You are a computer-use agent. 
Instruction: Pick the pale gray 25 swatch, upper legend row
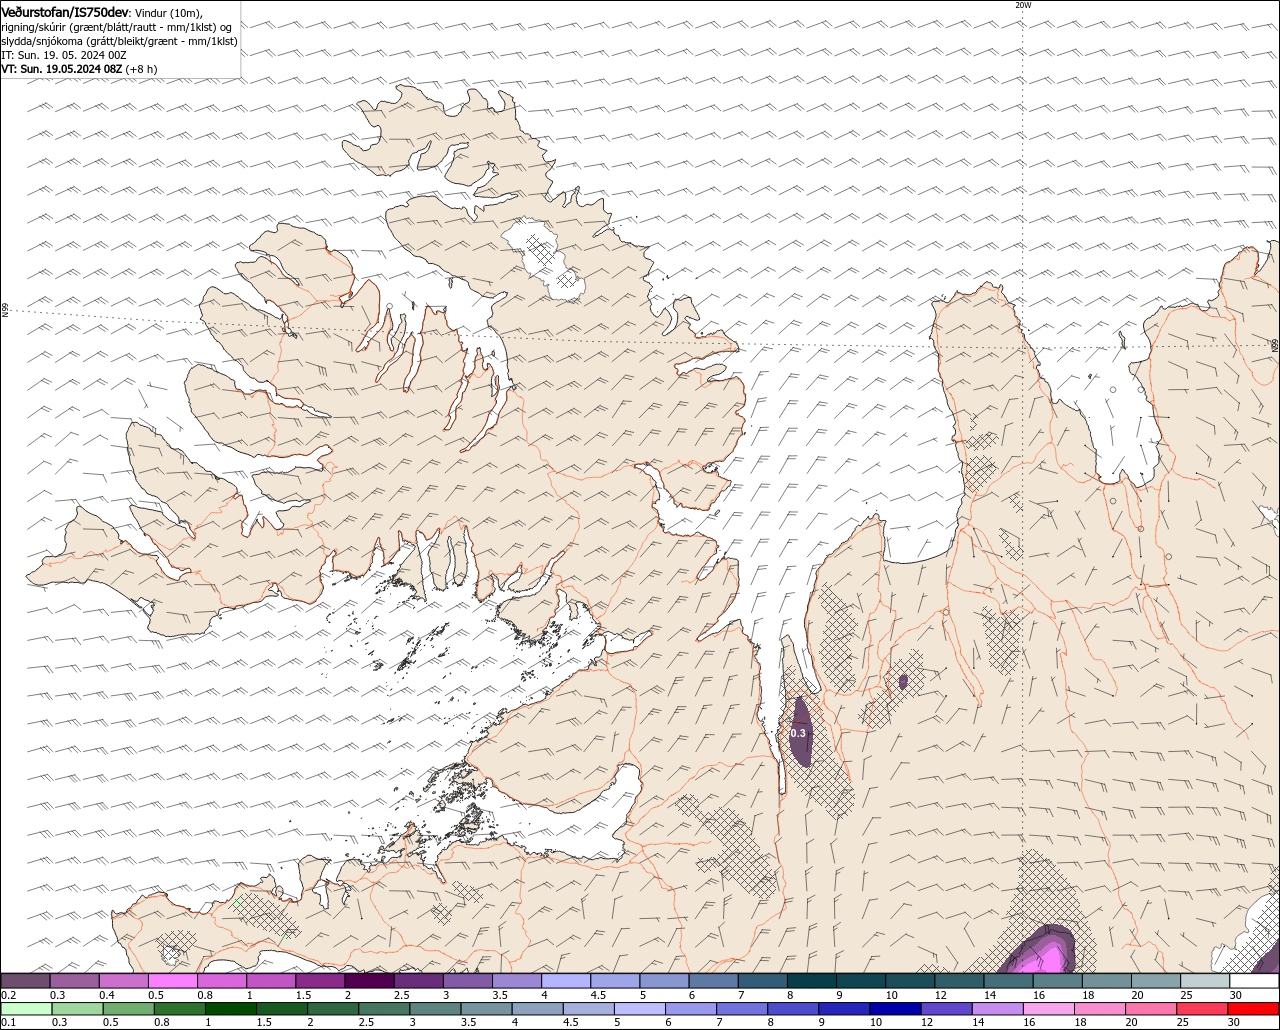tap(1205, 981)
